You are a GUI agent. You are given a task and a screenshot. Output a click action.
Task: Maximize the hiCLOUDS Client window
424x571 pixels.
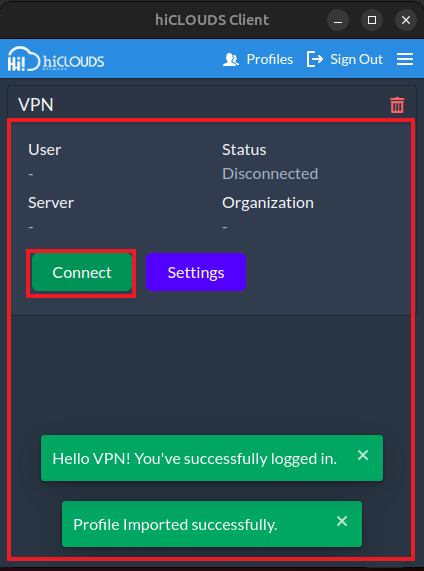(372, 20)
